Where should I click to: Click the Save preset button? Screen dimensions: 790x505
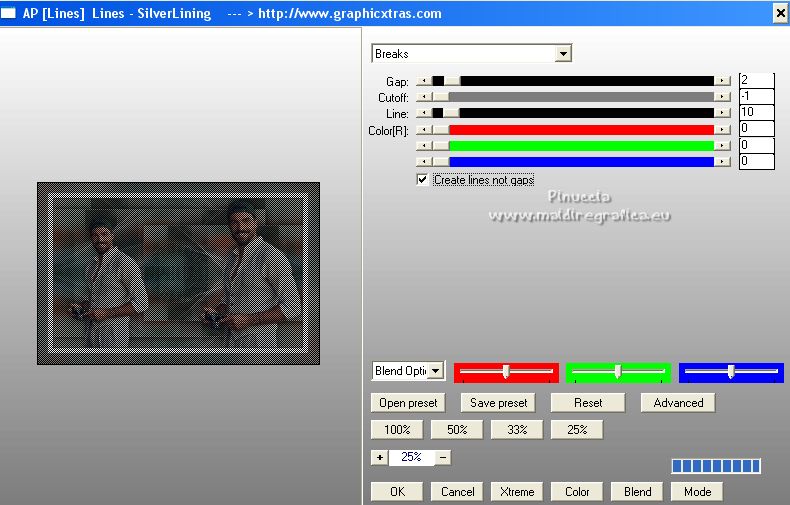tap(498, 403)
